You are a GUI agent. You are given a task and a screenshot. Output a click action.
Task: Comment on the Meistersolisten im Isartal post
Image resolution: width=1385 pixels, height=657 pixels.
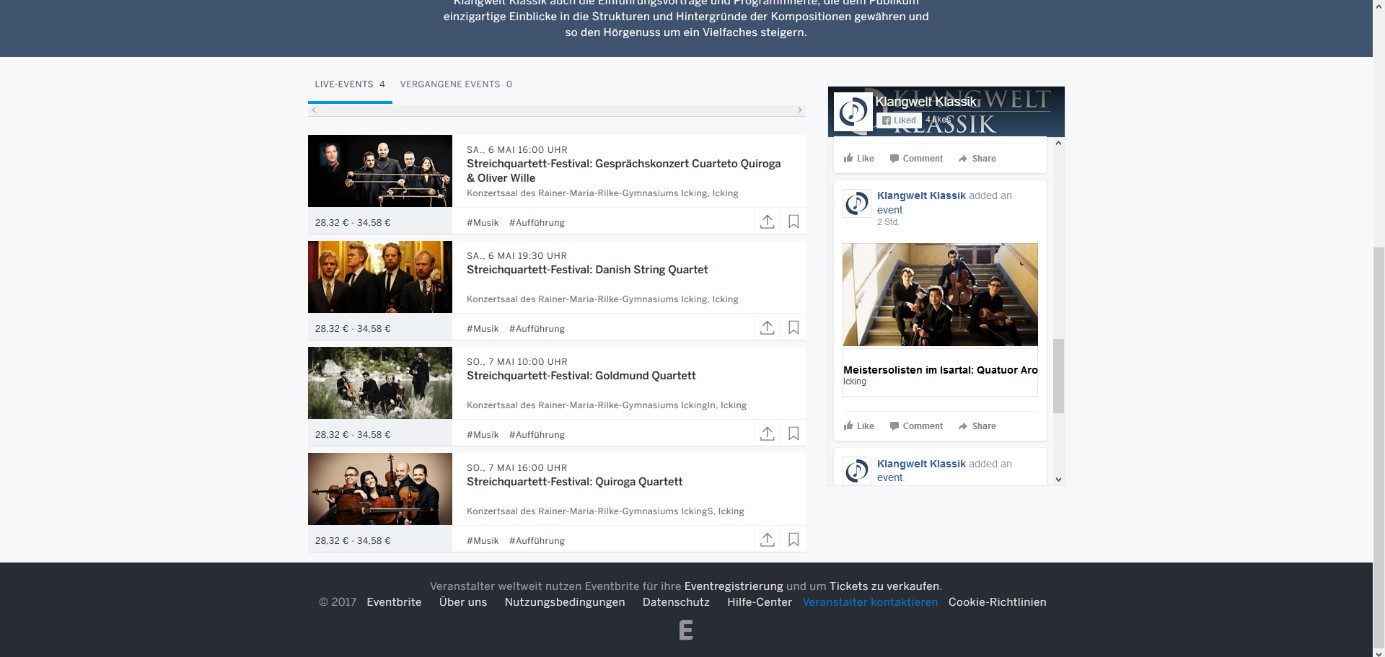[x=916, y=426]
